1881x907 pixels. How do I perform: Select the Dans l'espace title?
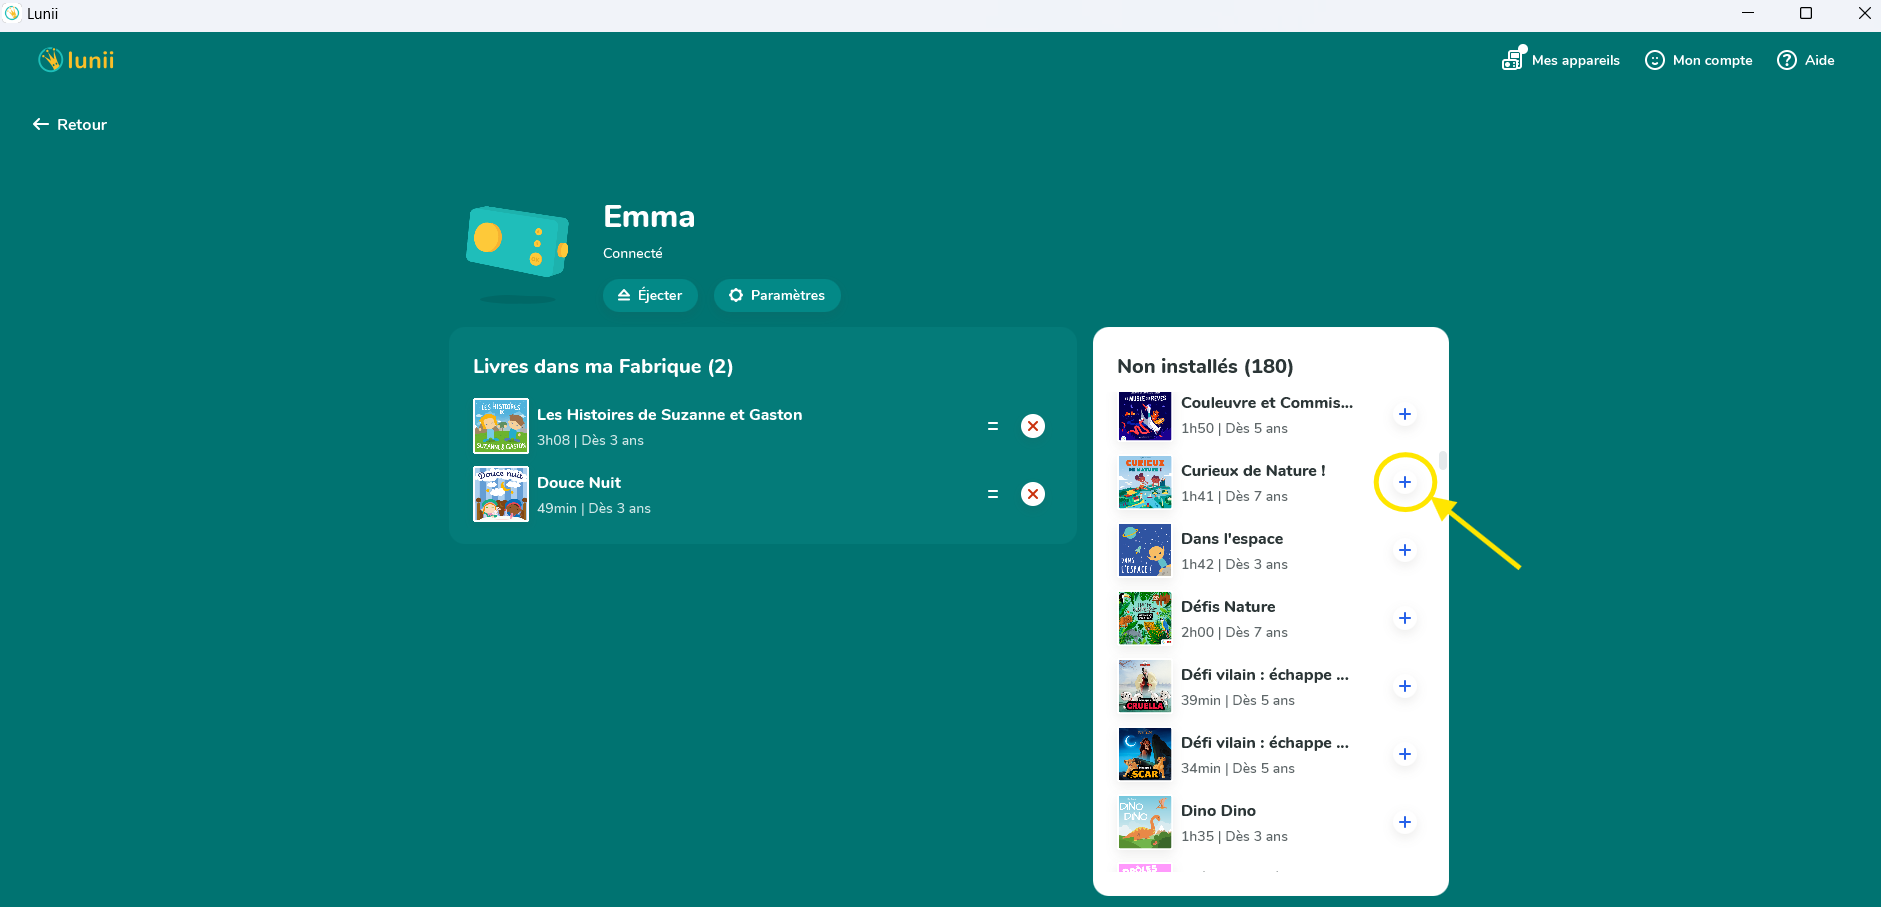1232,539
